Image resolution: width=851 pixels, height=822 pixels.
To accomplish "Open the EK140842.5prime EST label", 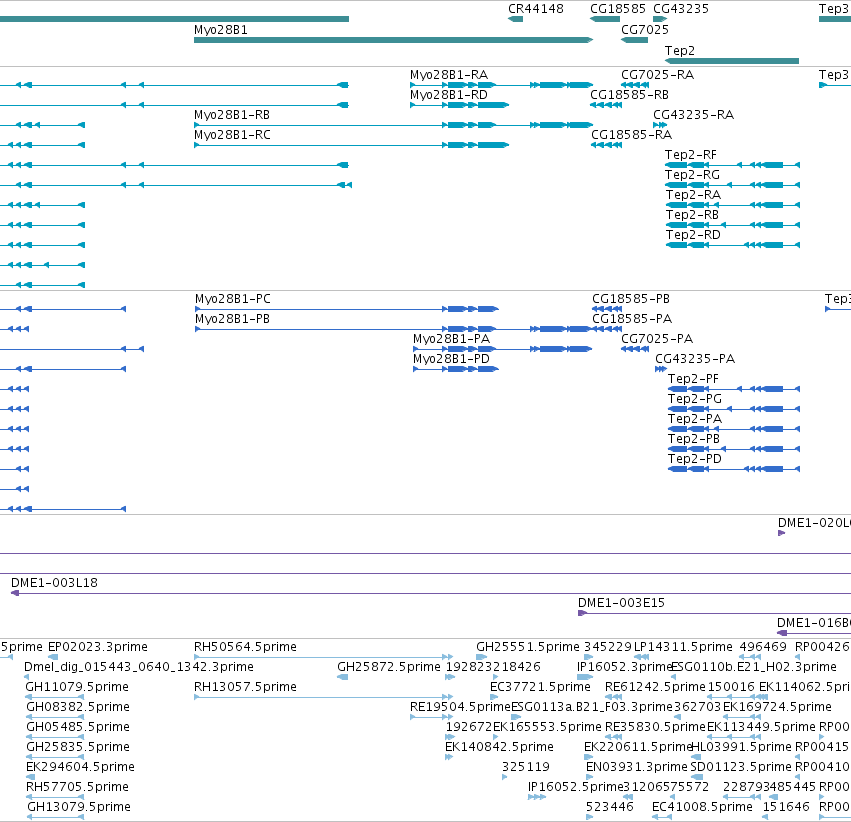I will coord(499,747).
